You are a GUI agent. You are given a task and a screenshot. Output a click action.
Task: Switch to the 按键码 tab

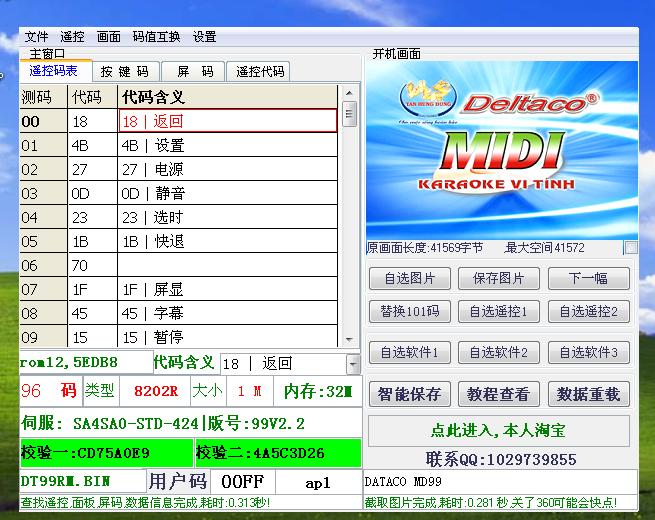pos(124,72)
